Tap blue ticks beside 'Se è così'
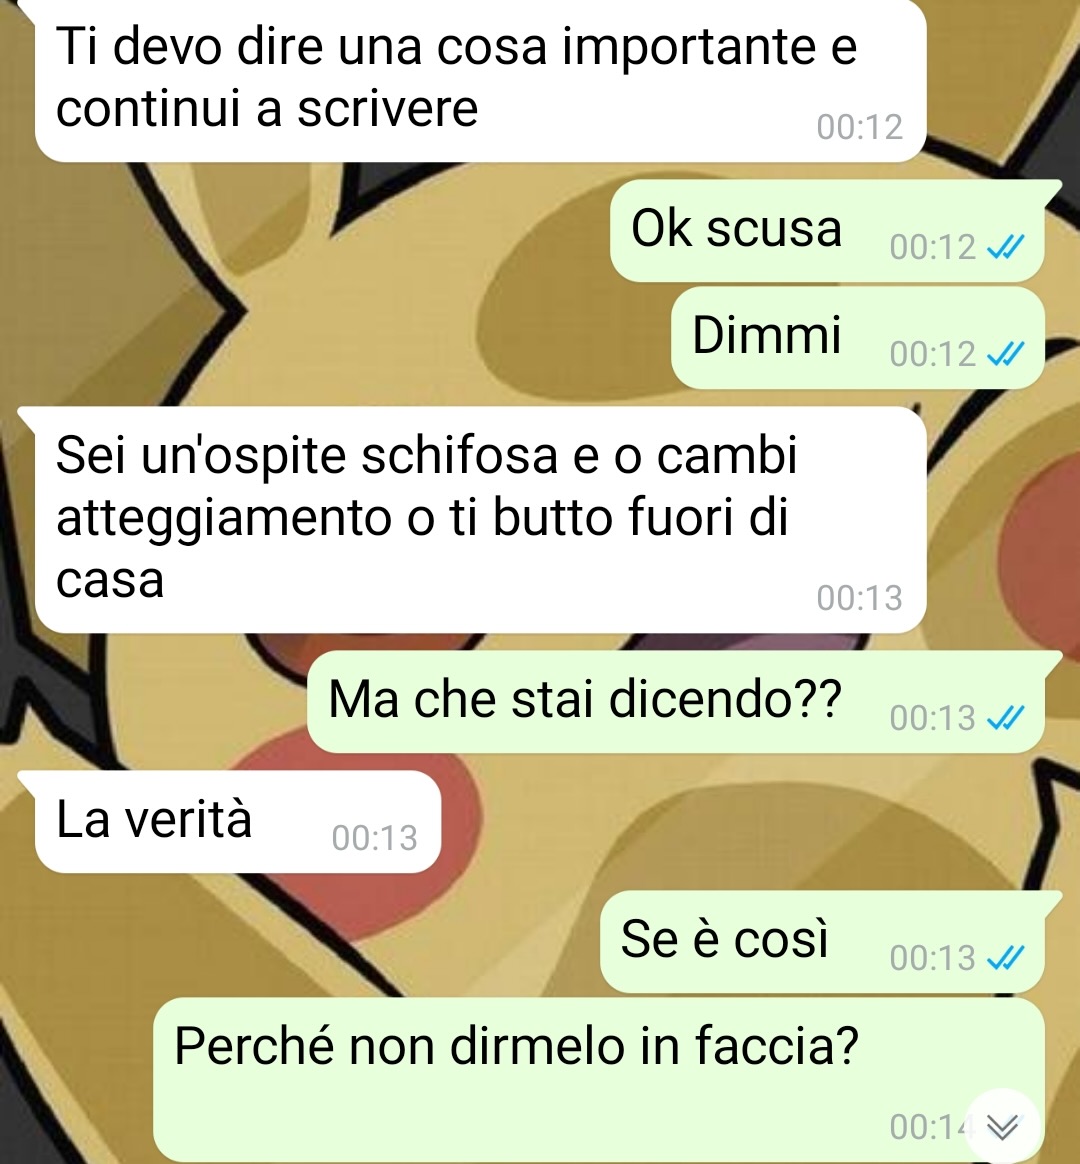The height and width of the screenshot is (1164, 1080). point(1006,958)
